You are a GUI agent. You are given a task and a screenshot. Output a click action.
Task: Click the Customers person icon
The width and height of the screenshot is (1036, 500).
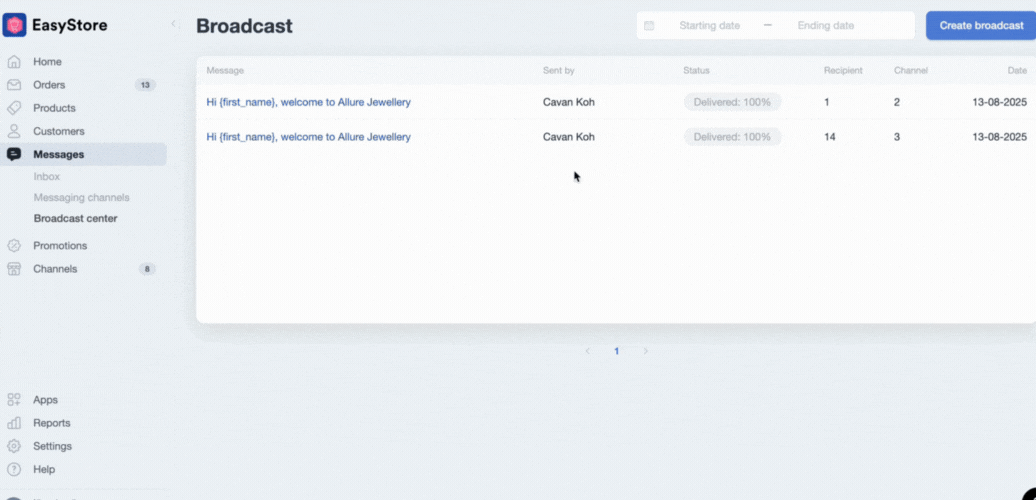[x=14, y=131]
